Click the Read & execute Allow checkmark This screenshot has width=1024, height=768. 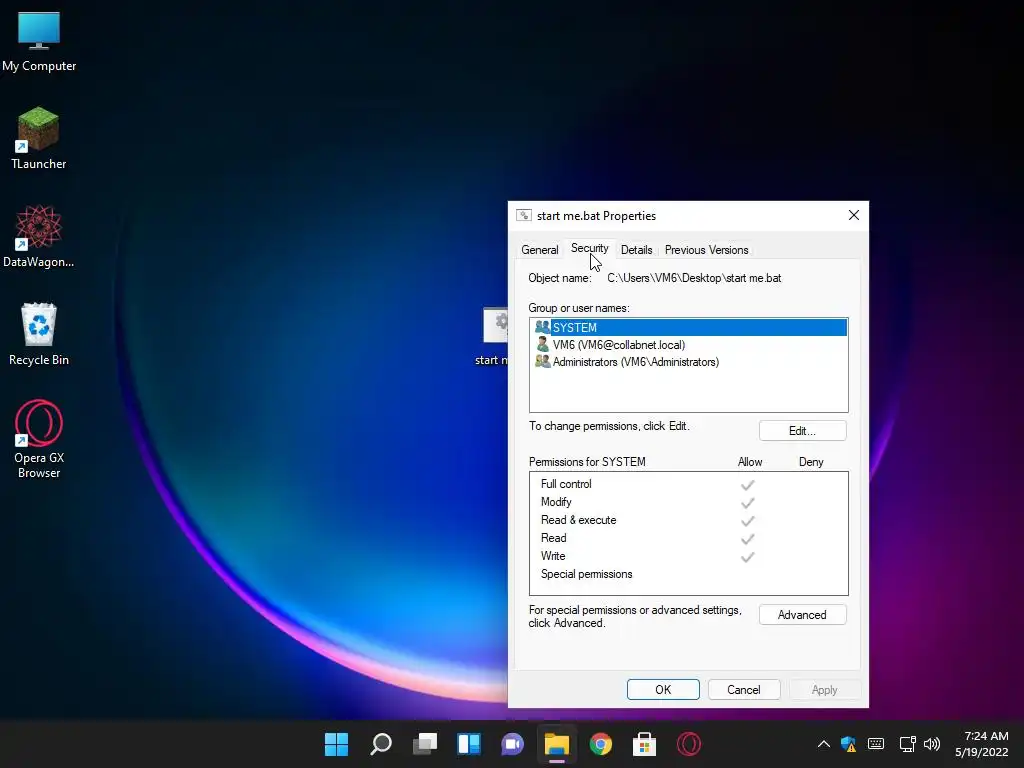tap(748, 520)
